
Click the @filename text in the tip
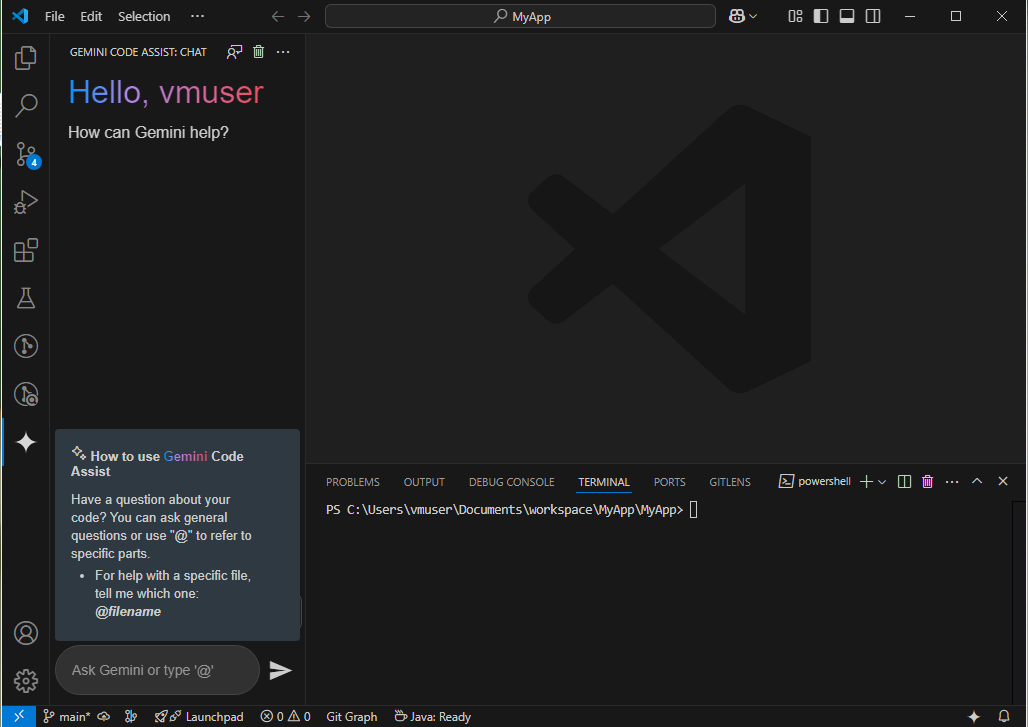(128, 612)
